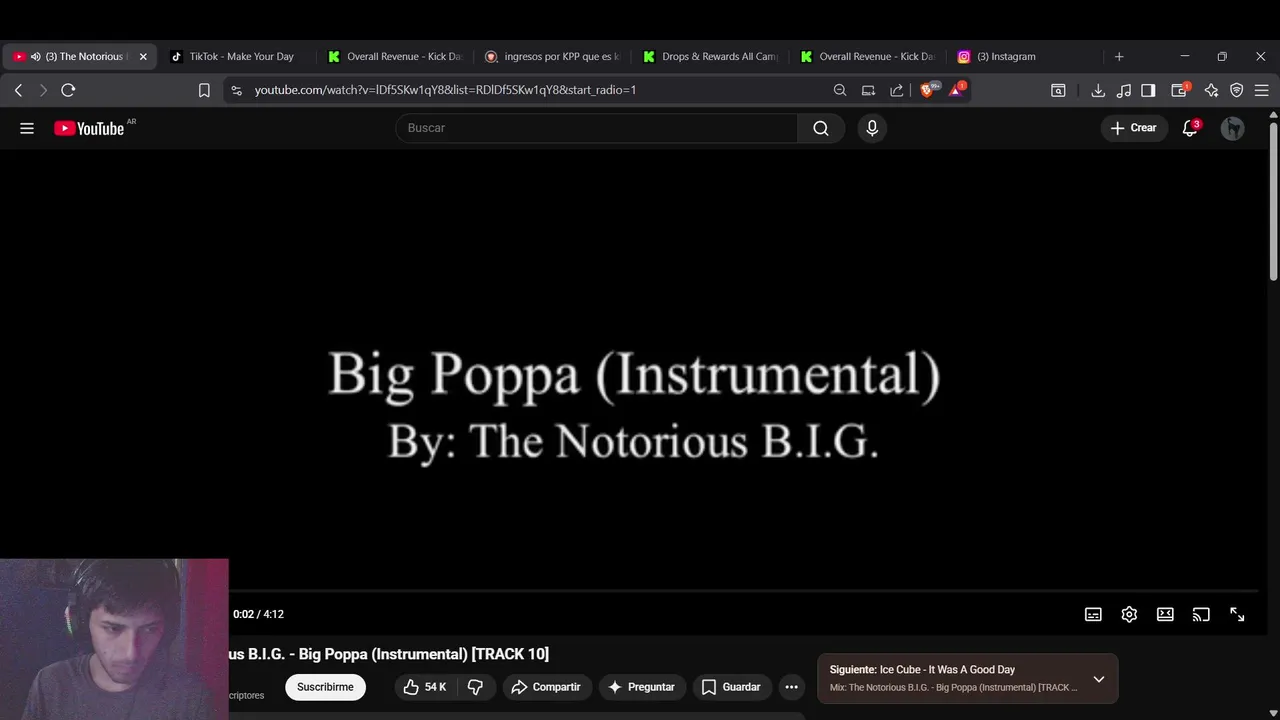Click the page vertical scrollbar
This screenshot has height=720, width=1280.
(1273, 200)
